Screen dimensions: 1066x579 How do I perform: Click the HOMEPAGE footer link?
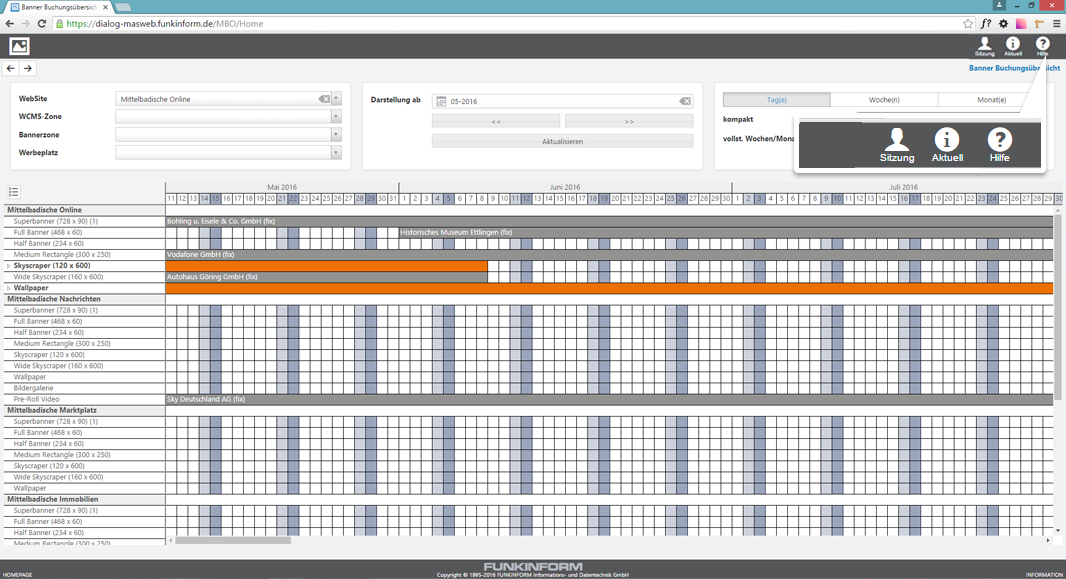(18, 575)
